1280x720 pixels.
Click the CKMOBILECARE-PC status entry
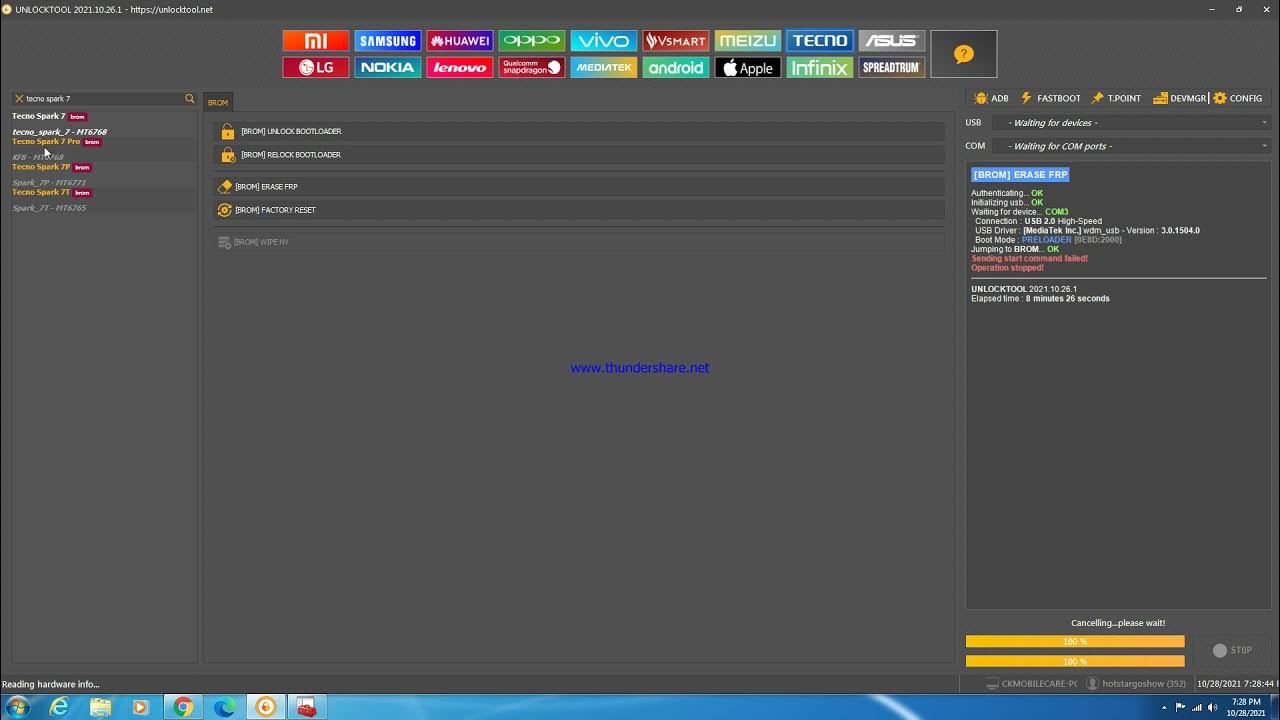1031,684
